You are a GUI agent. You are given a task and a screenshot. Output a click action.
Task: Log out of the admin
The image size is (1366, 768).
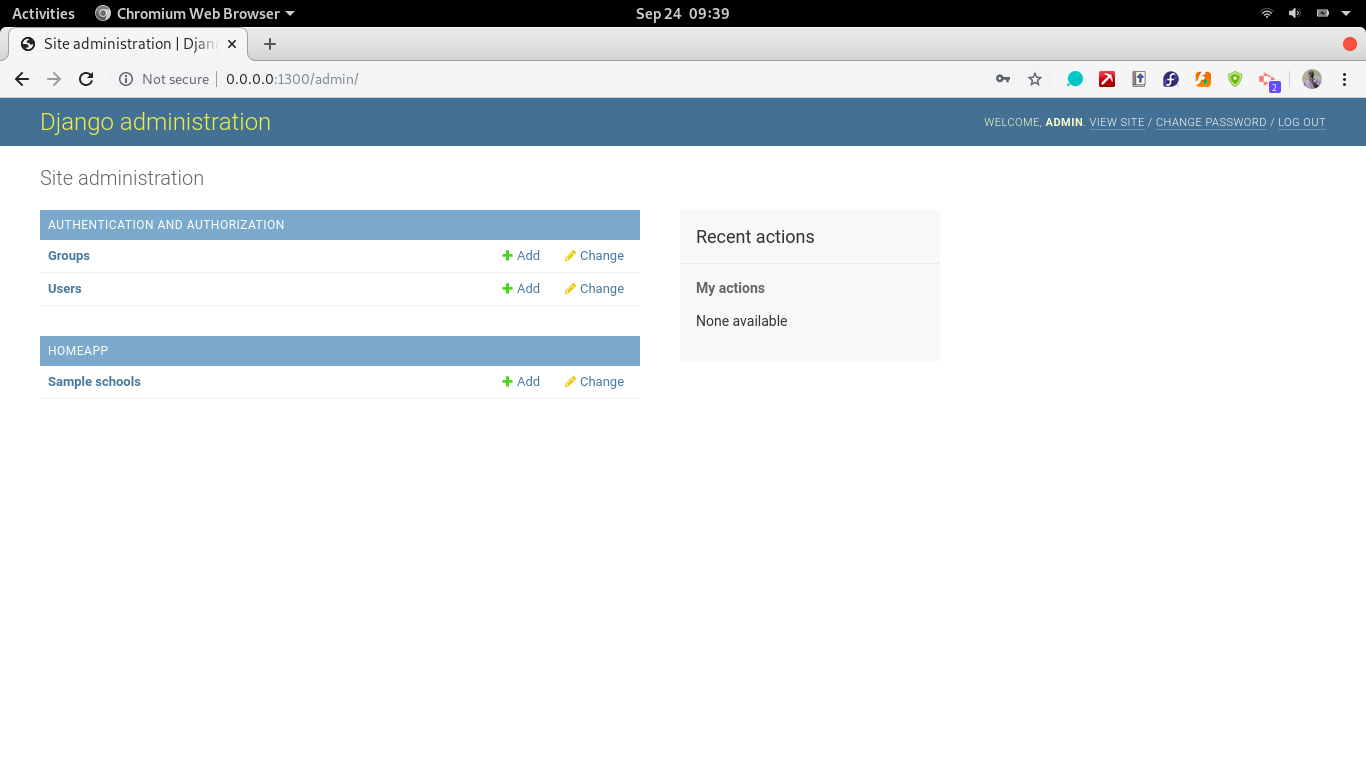[x=1302, y=122]
